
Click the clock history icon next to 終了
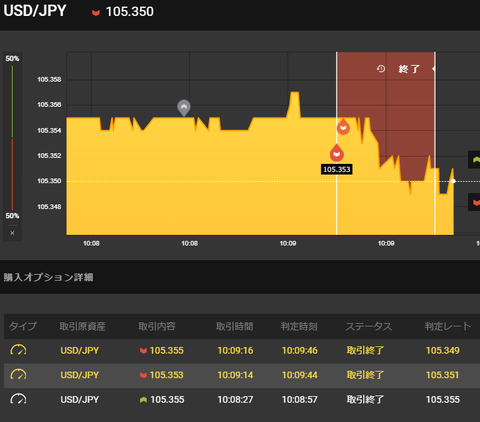click(381, 69)
